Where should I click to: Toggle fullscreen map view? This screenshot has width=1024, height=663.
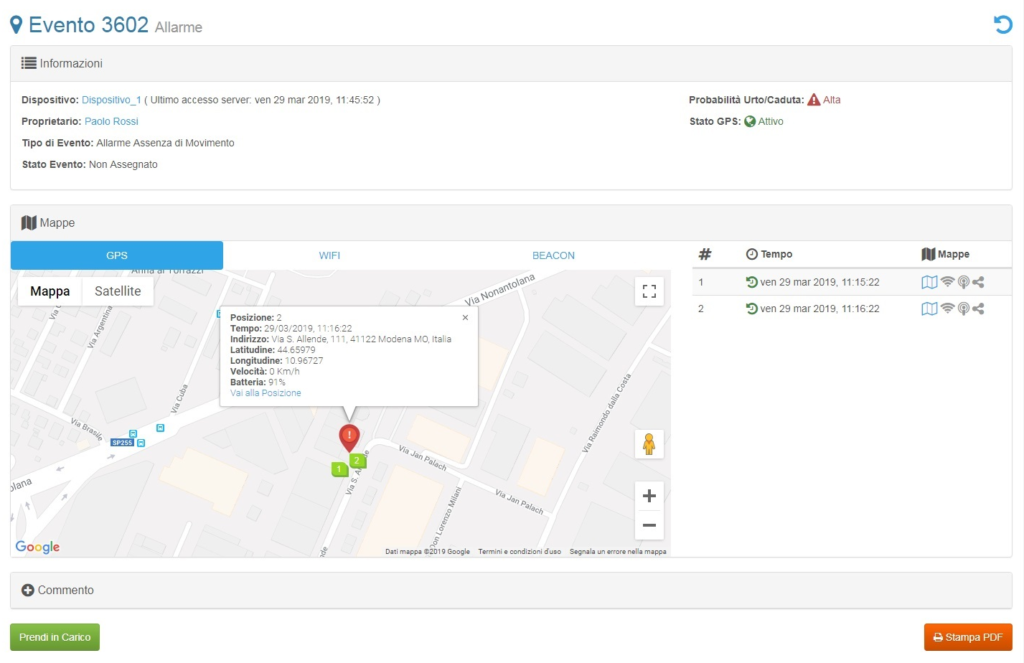pyautogui.click(x=649, y=291)
